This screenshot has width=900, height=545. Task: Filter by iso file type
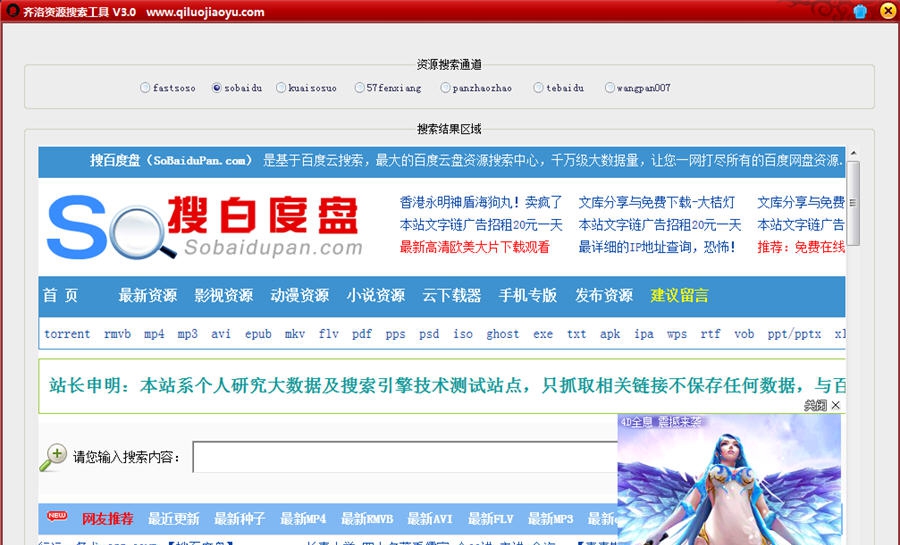coord(463,334)
